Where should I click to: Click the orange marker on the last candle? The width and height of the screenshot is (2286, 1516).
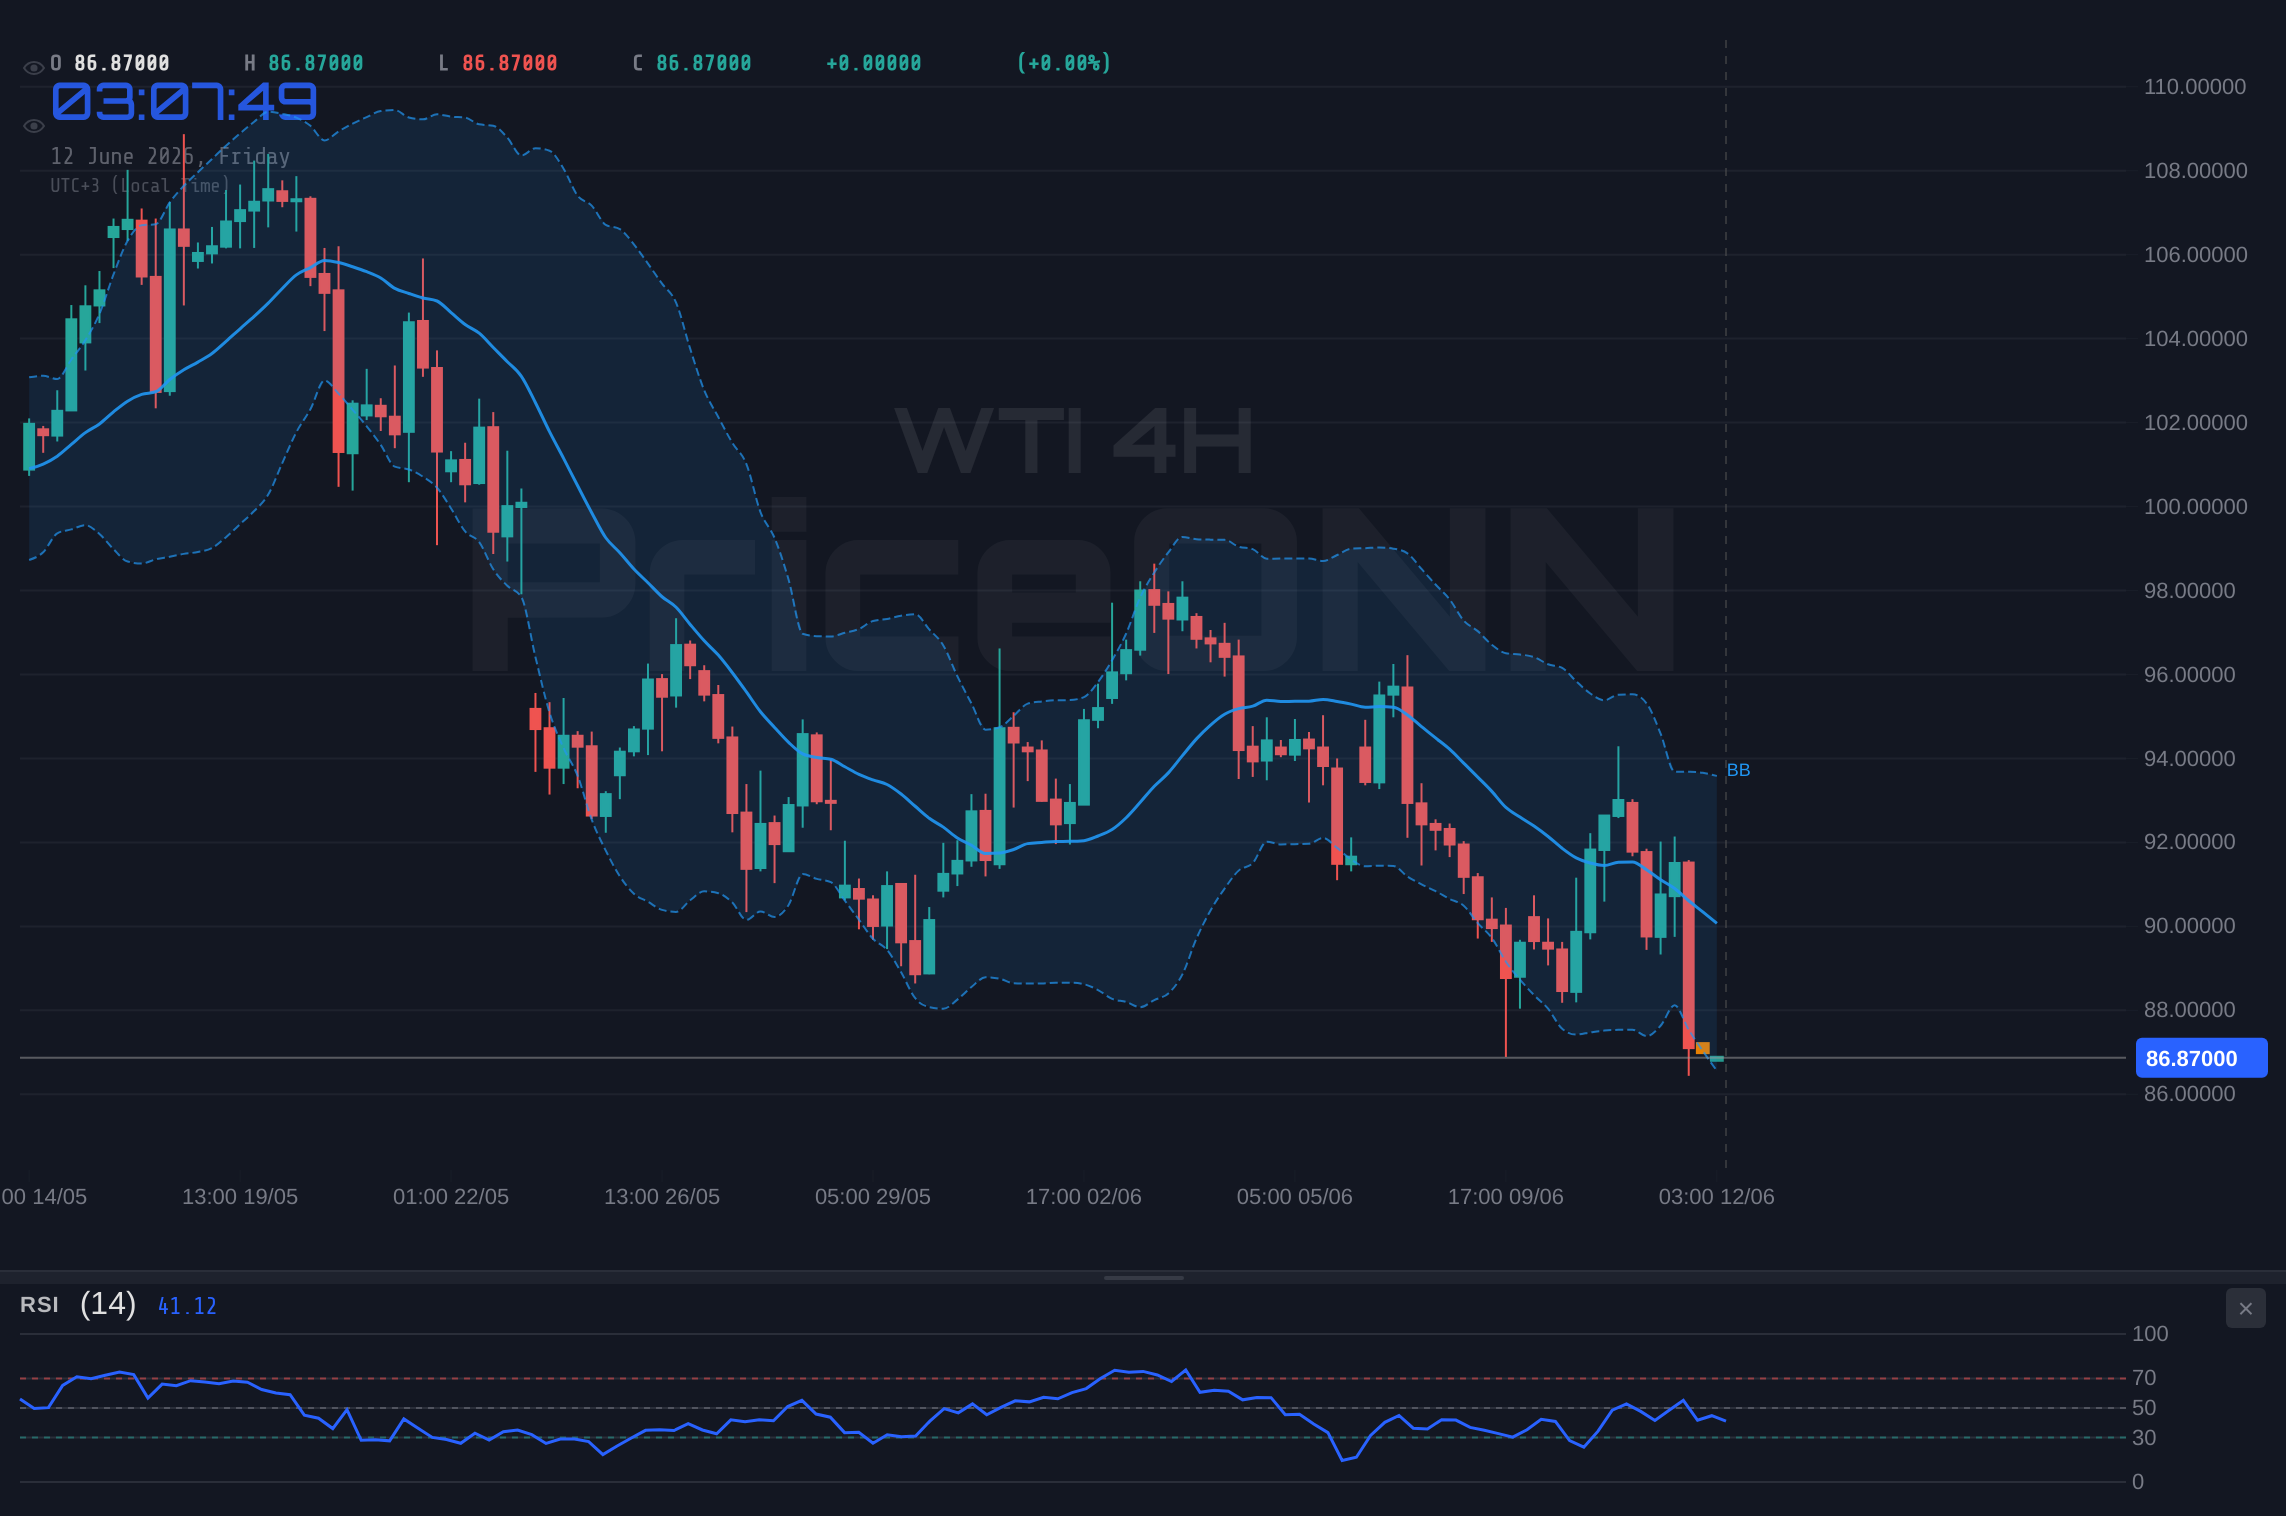pyautogui.click(x=1703, y=1048)
